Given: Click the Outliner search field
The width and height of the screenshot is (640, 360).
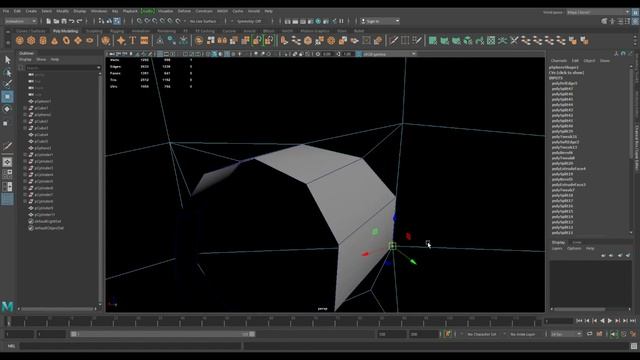Looking at the screenshot, I should point(63,67).
